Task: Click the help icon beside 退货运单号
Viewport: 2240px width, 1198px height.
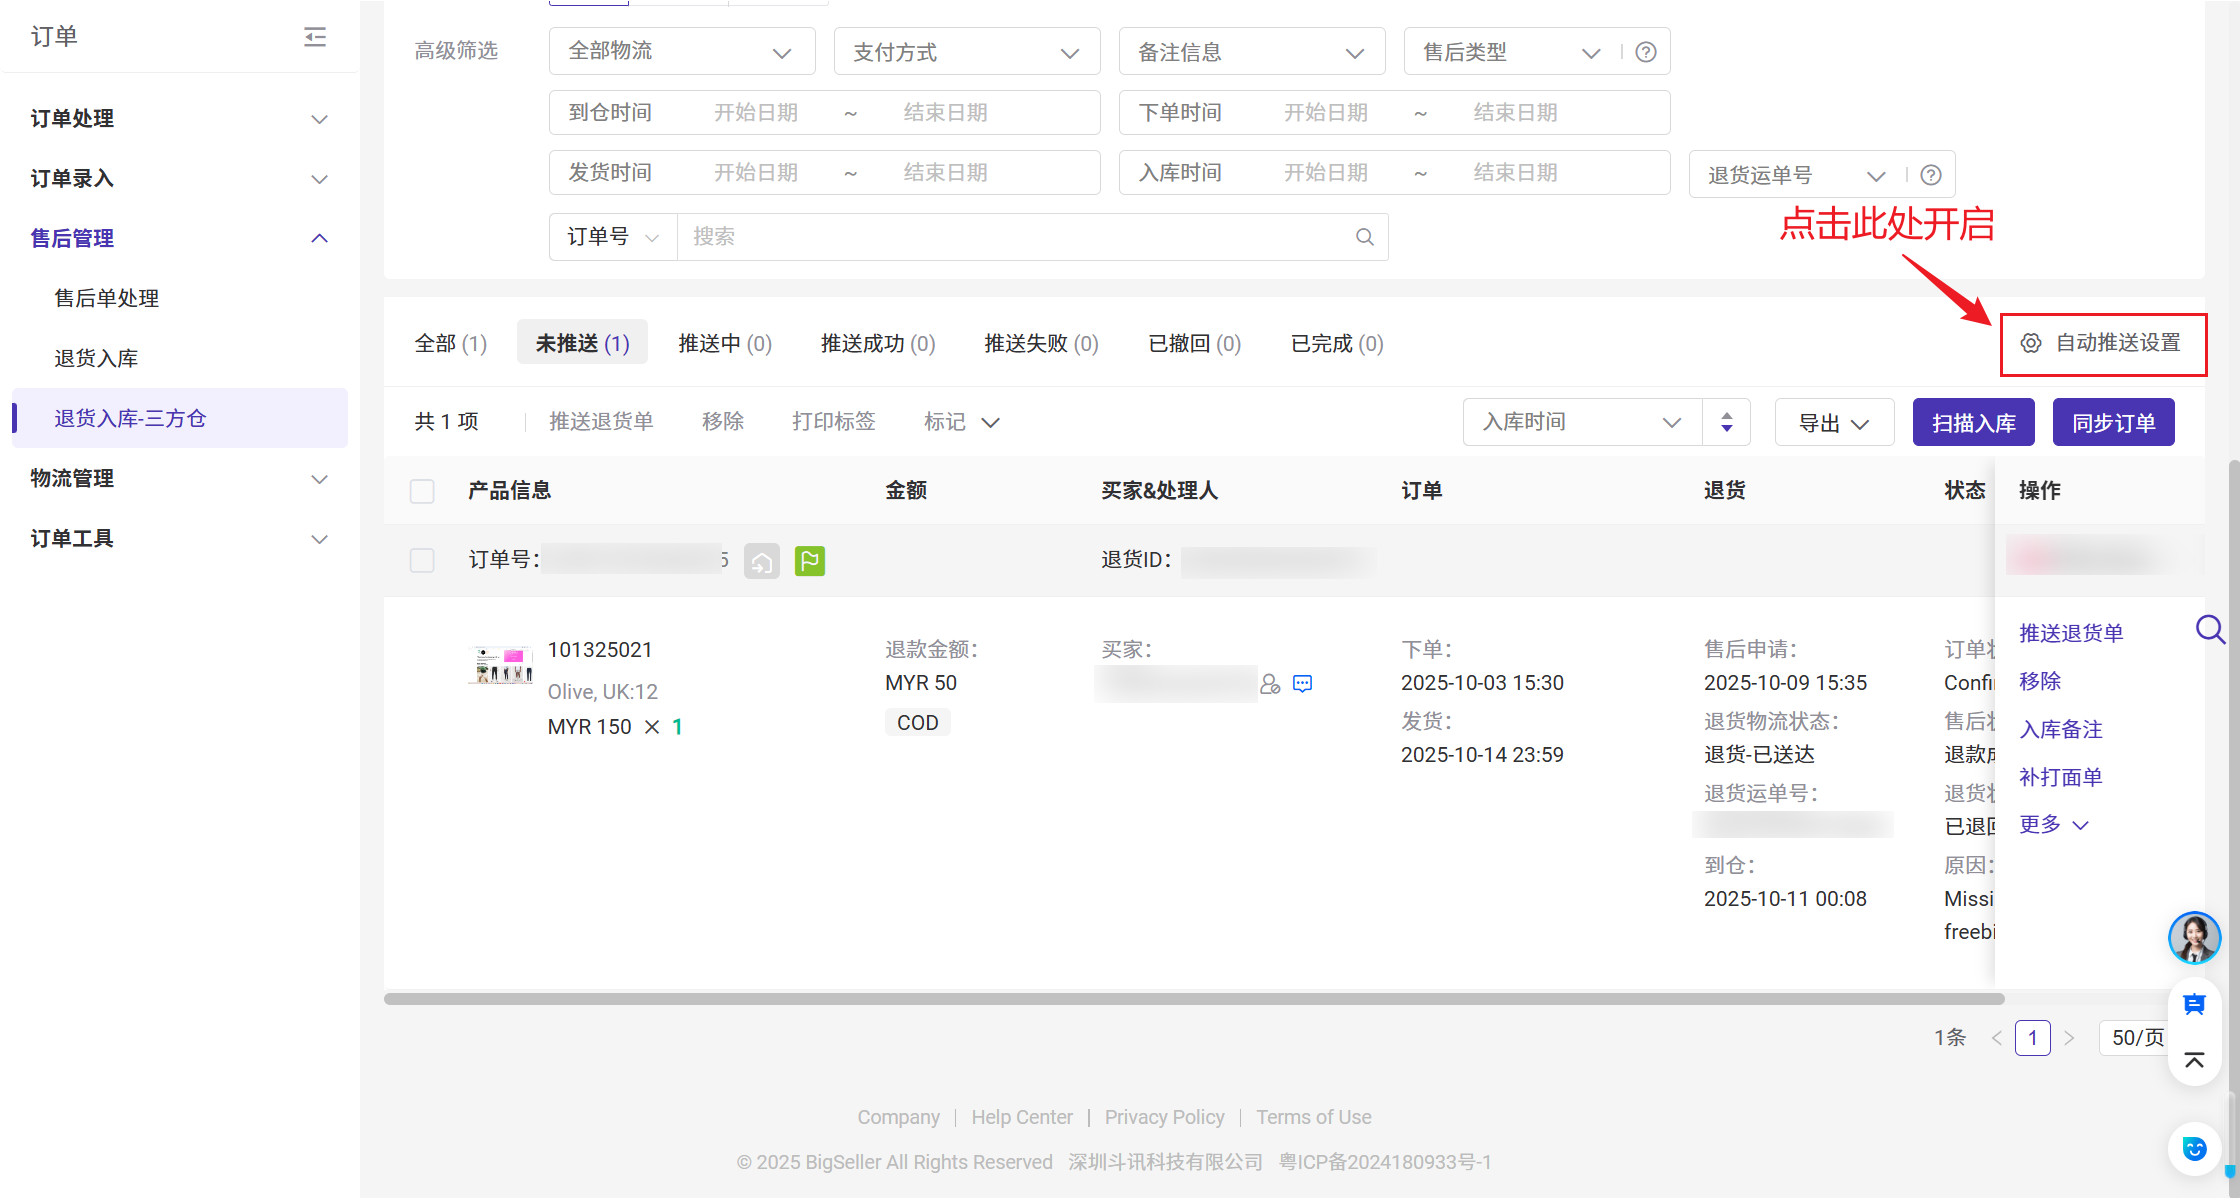Action: coord(1931,175)
